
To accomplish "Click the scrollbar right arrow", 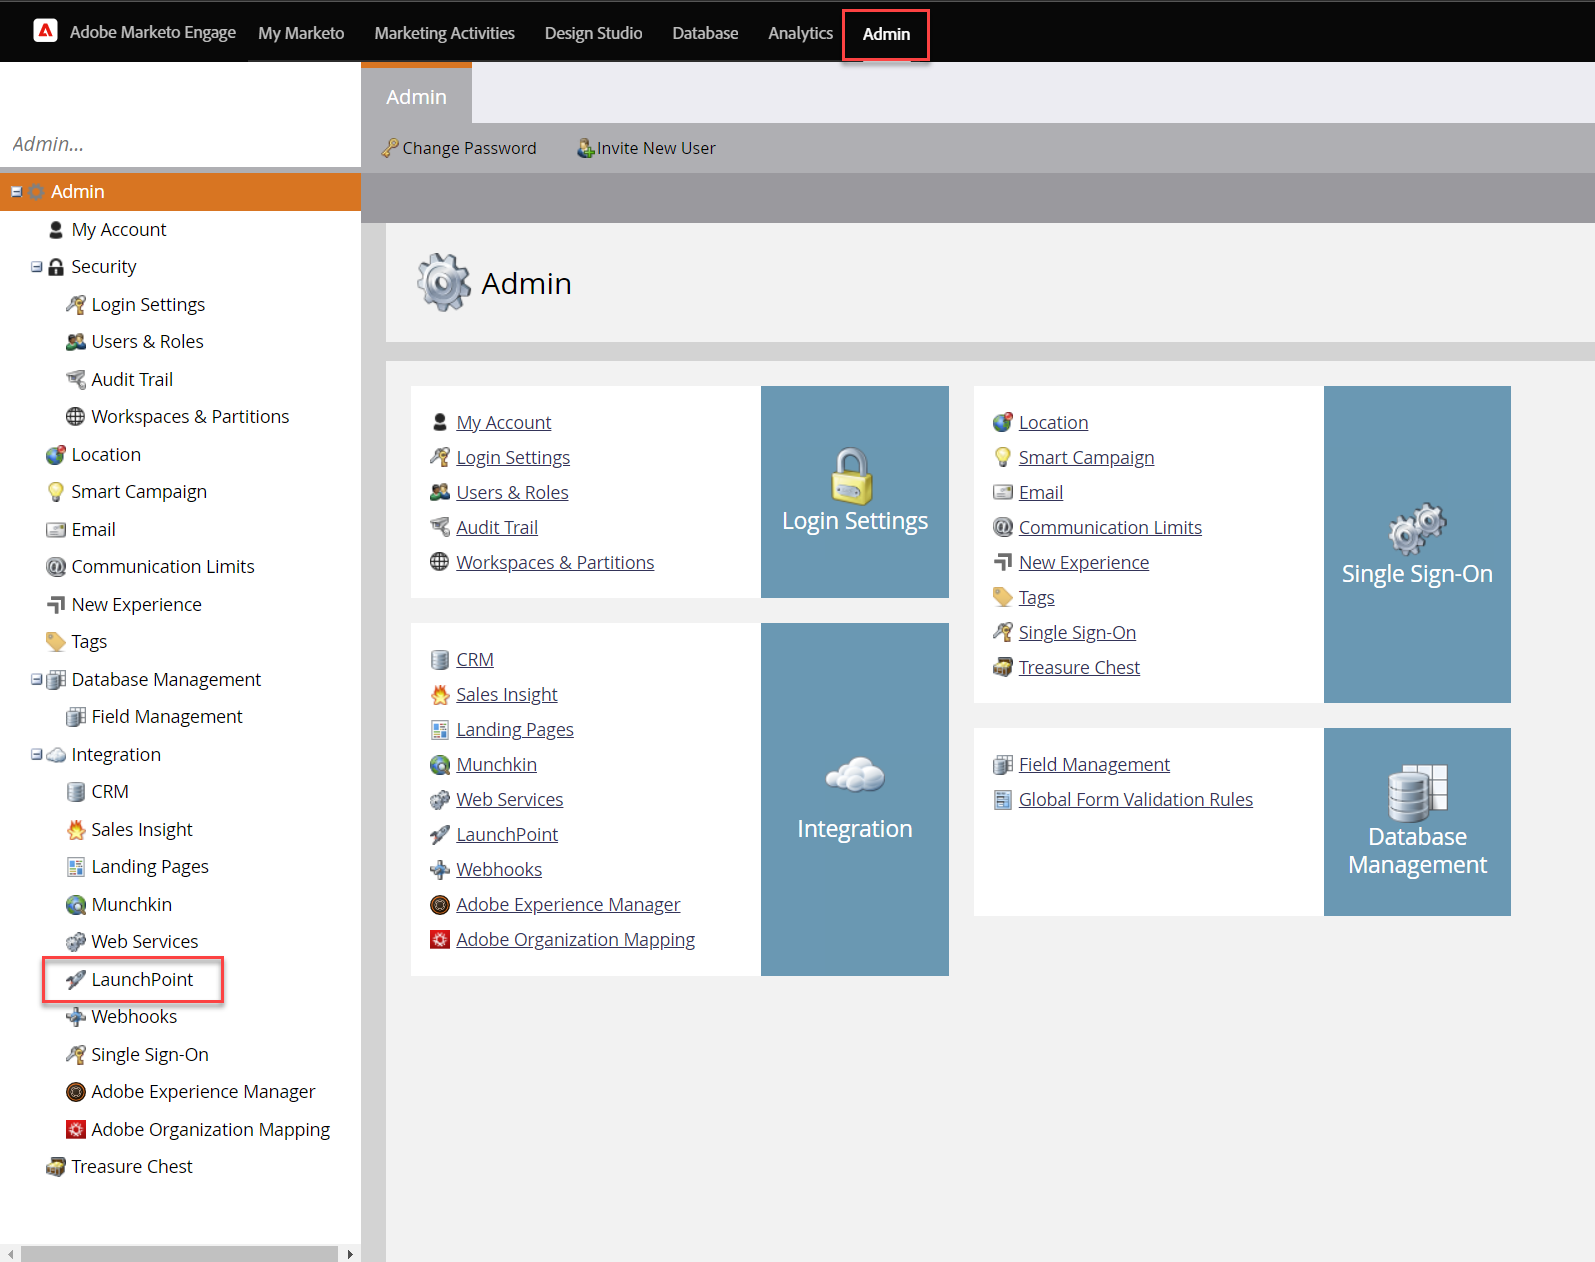I will [x=350, y=1254].
